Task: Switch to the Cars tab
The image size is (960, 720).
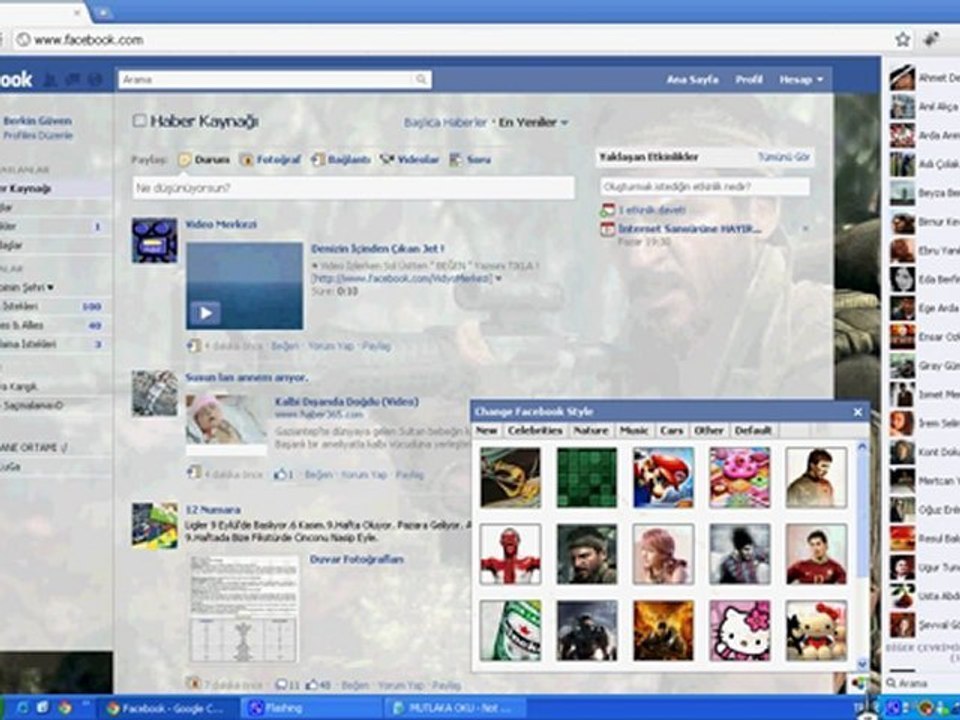Action: click(x=672, y=430)
